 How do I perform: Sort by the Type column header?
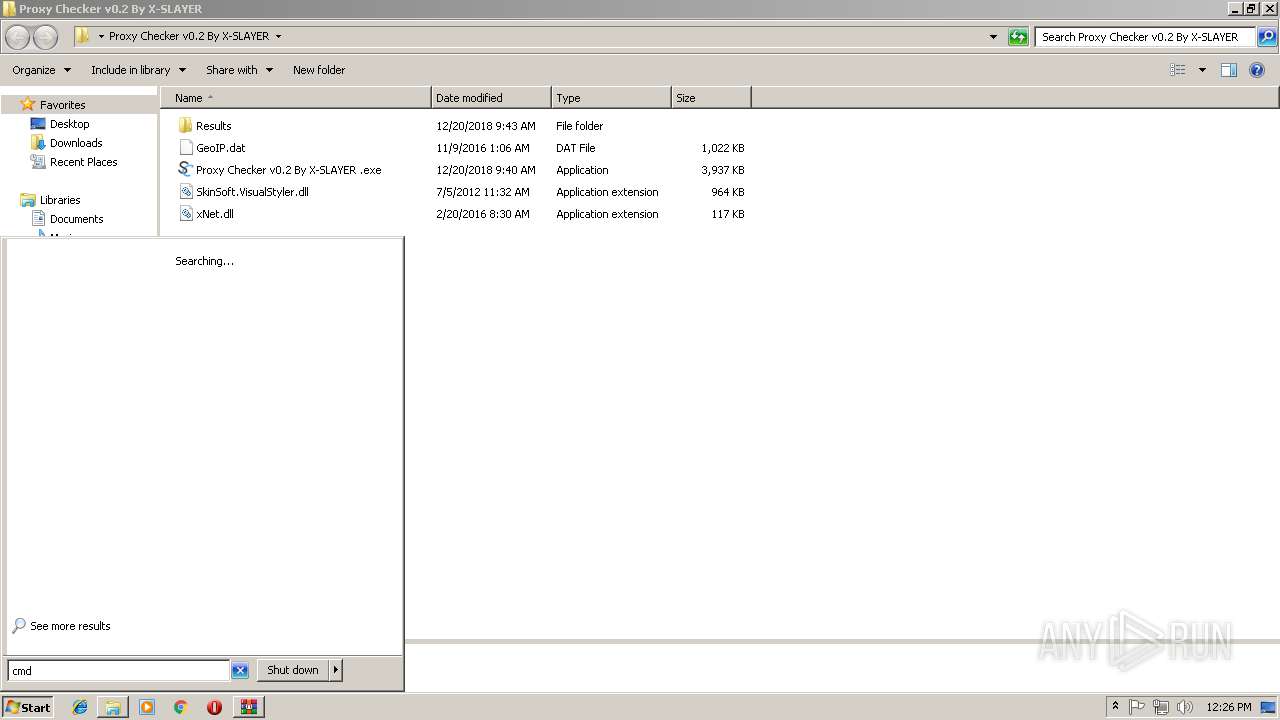pyautogui.click(x=611, y=98)
